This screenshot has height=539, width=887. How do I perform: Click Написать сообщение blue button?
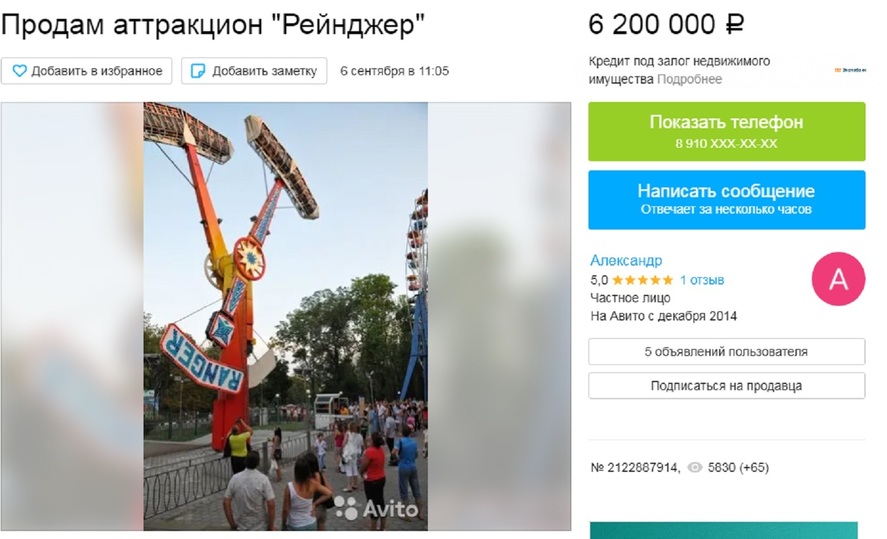[726, 200]
